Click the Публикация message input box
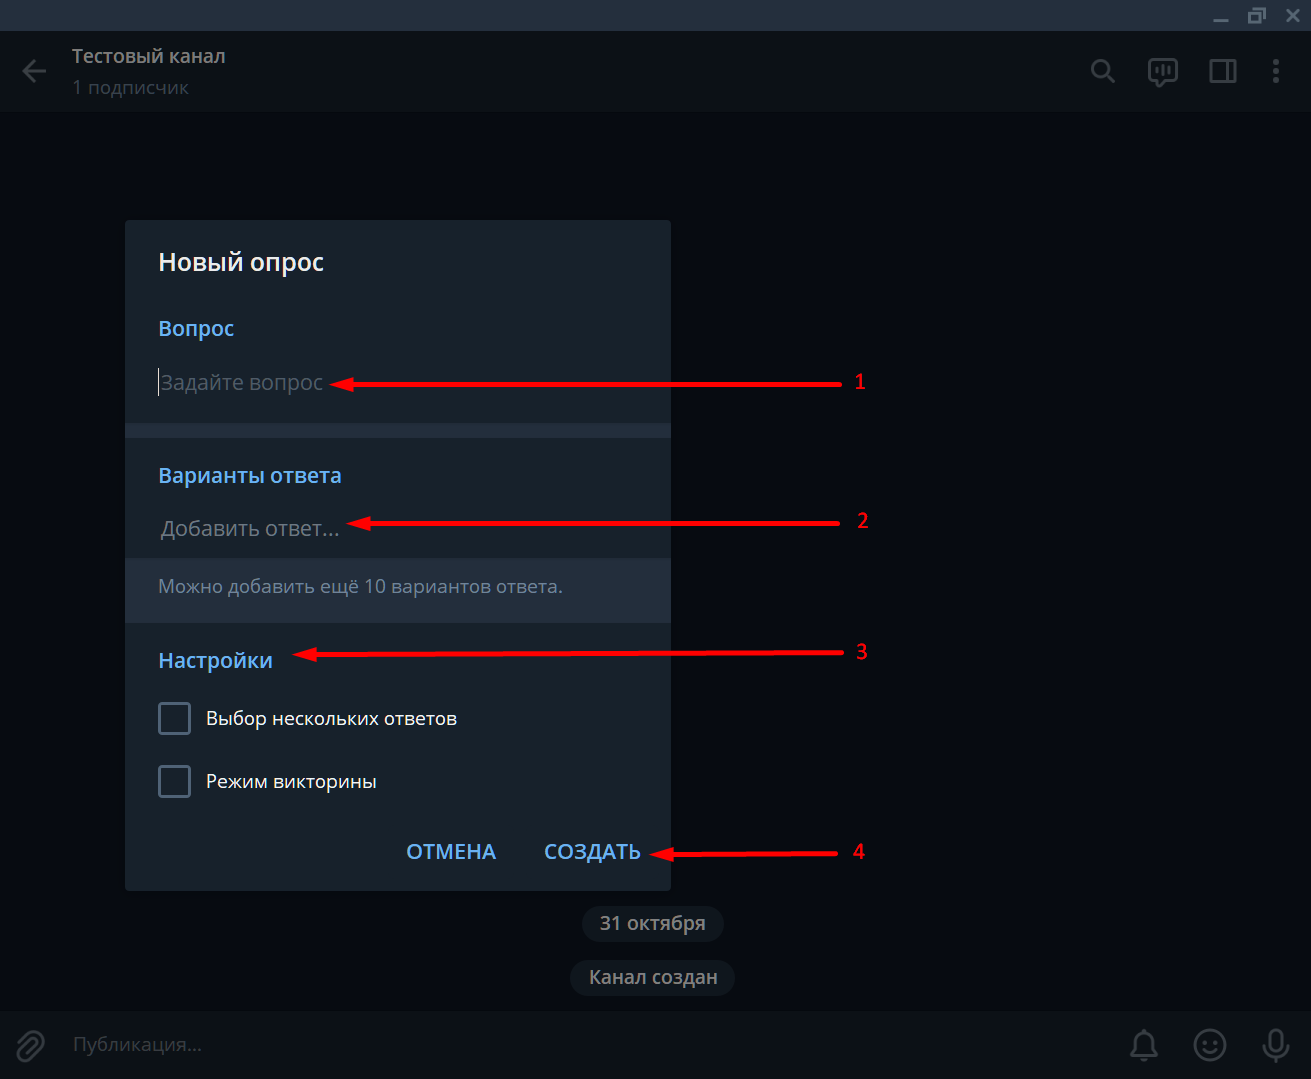The height and width of the screenshot is (1079, 1311). click(590, 1045)
